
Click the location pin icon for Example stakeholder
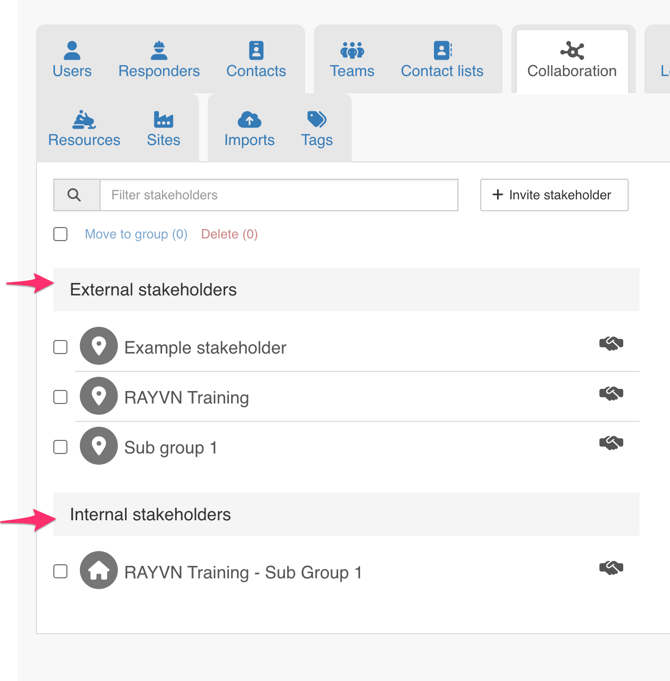pyautogui.click(x=99, y=347)
